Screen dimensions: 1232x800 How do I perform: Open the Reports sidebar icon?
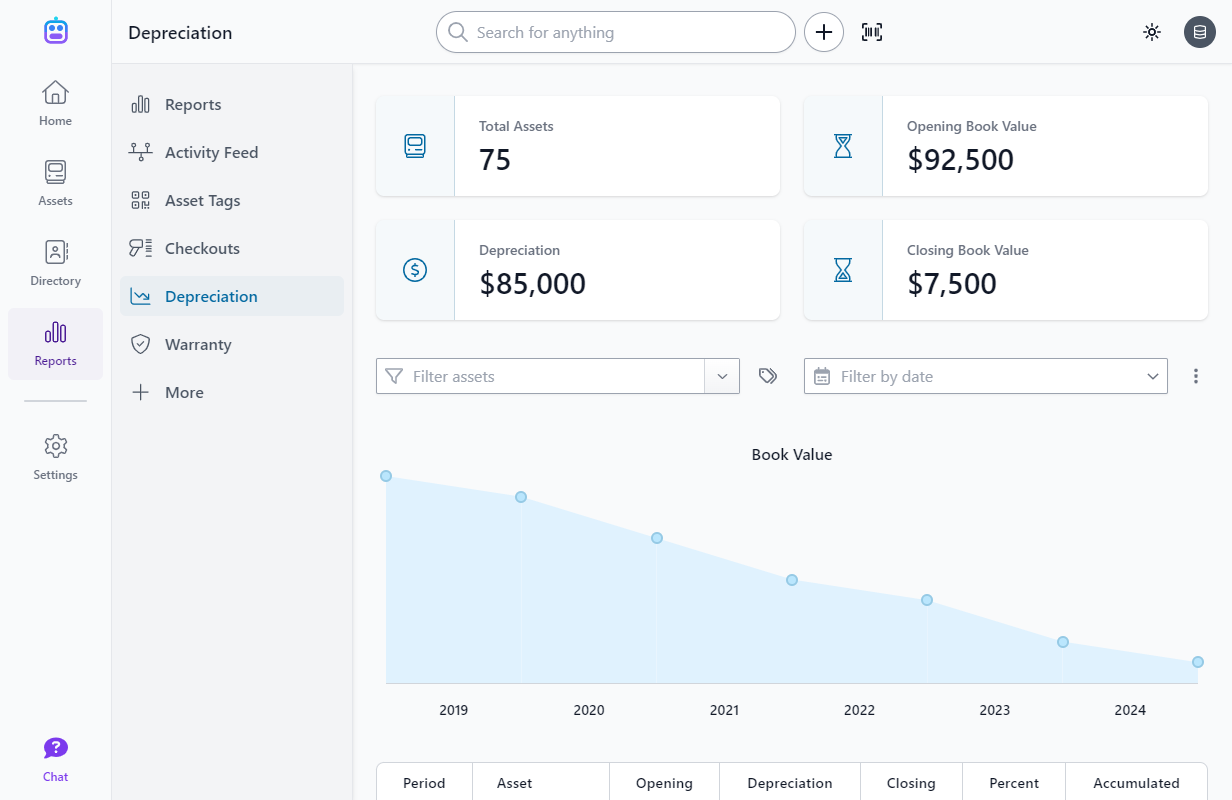click(x=55, y=344)
